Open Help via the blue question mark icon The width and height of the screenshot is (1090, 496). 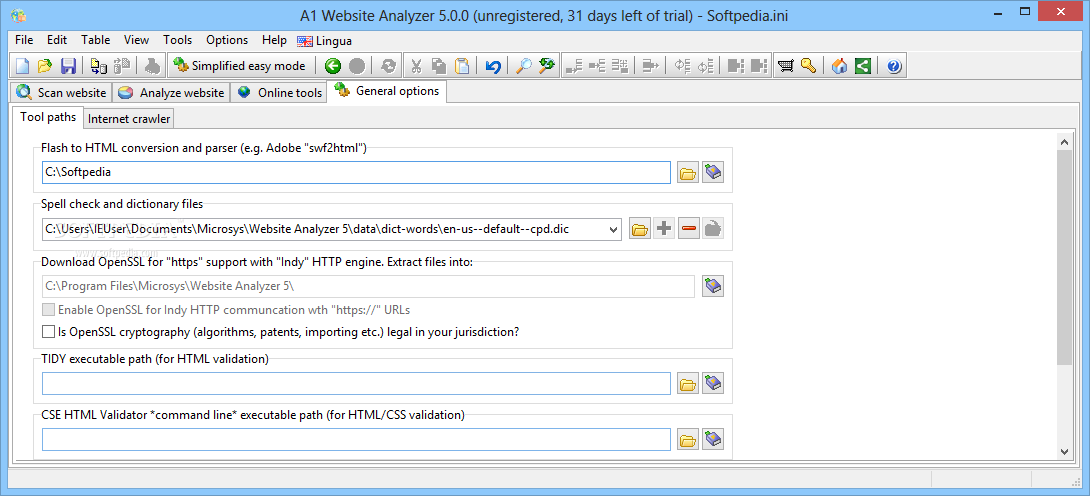click(894, 66)
